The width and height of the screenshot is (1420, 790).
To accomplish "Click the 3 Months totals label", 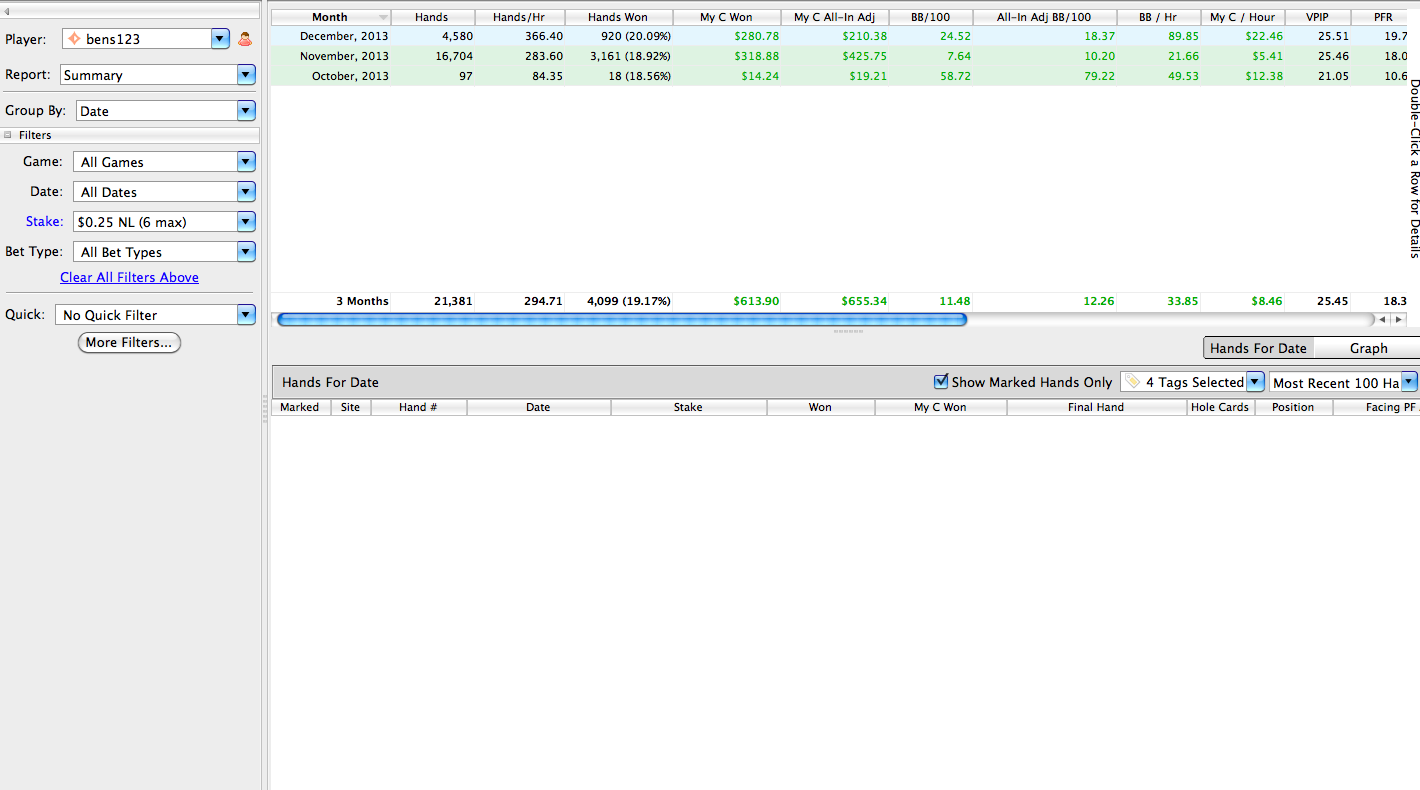I will coord(362,301).
